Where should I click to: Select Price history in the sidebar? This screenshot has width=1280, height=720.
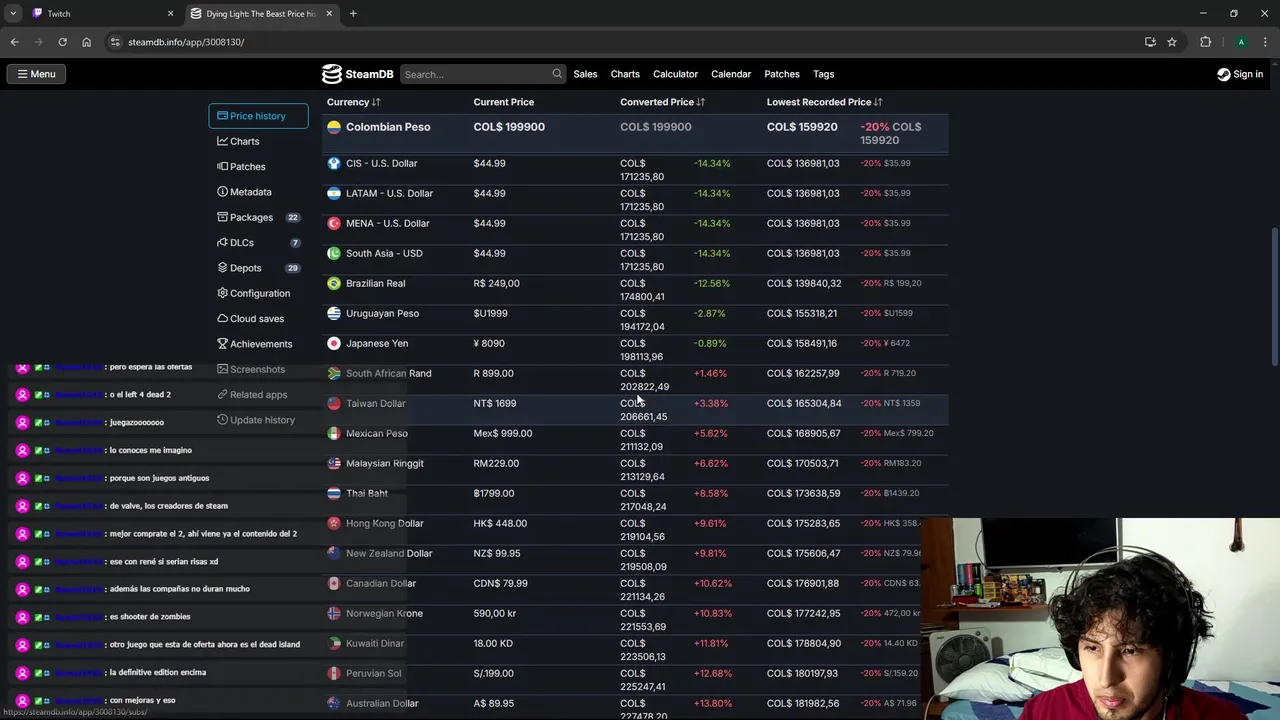pyautogui.click(x=258, y=116)
